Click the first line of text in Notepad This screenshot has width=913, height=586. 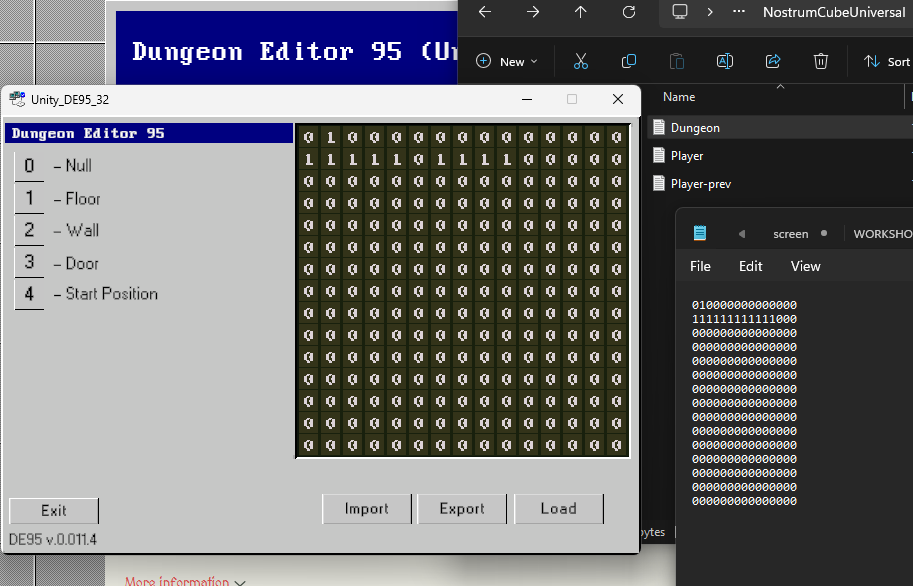tap(744, 305)
